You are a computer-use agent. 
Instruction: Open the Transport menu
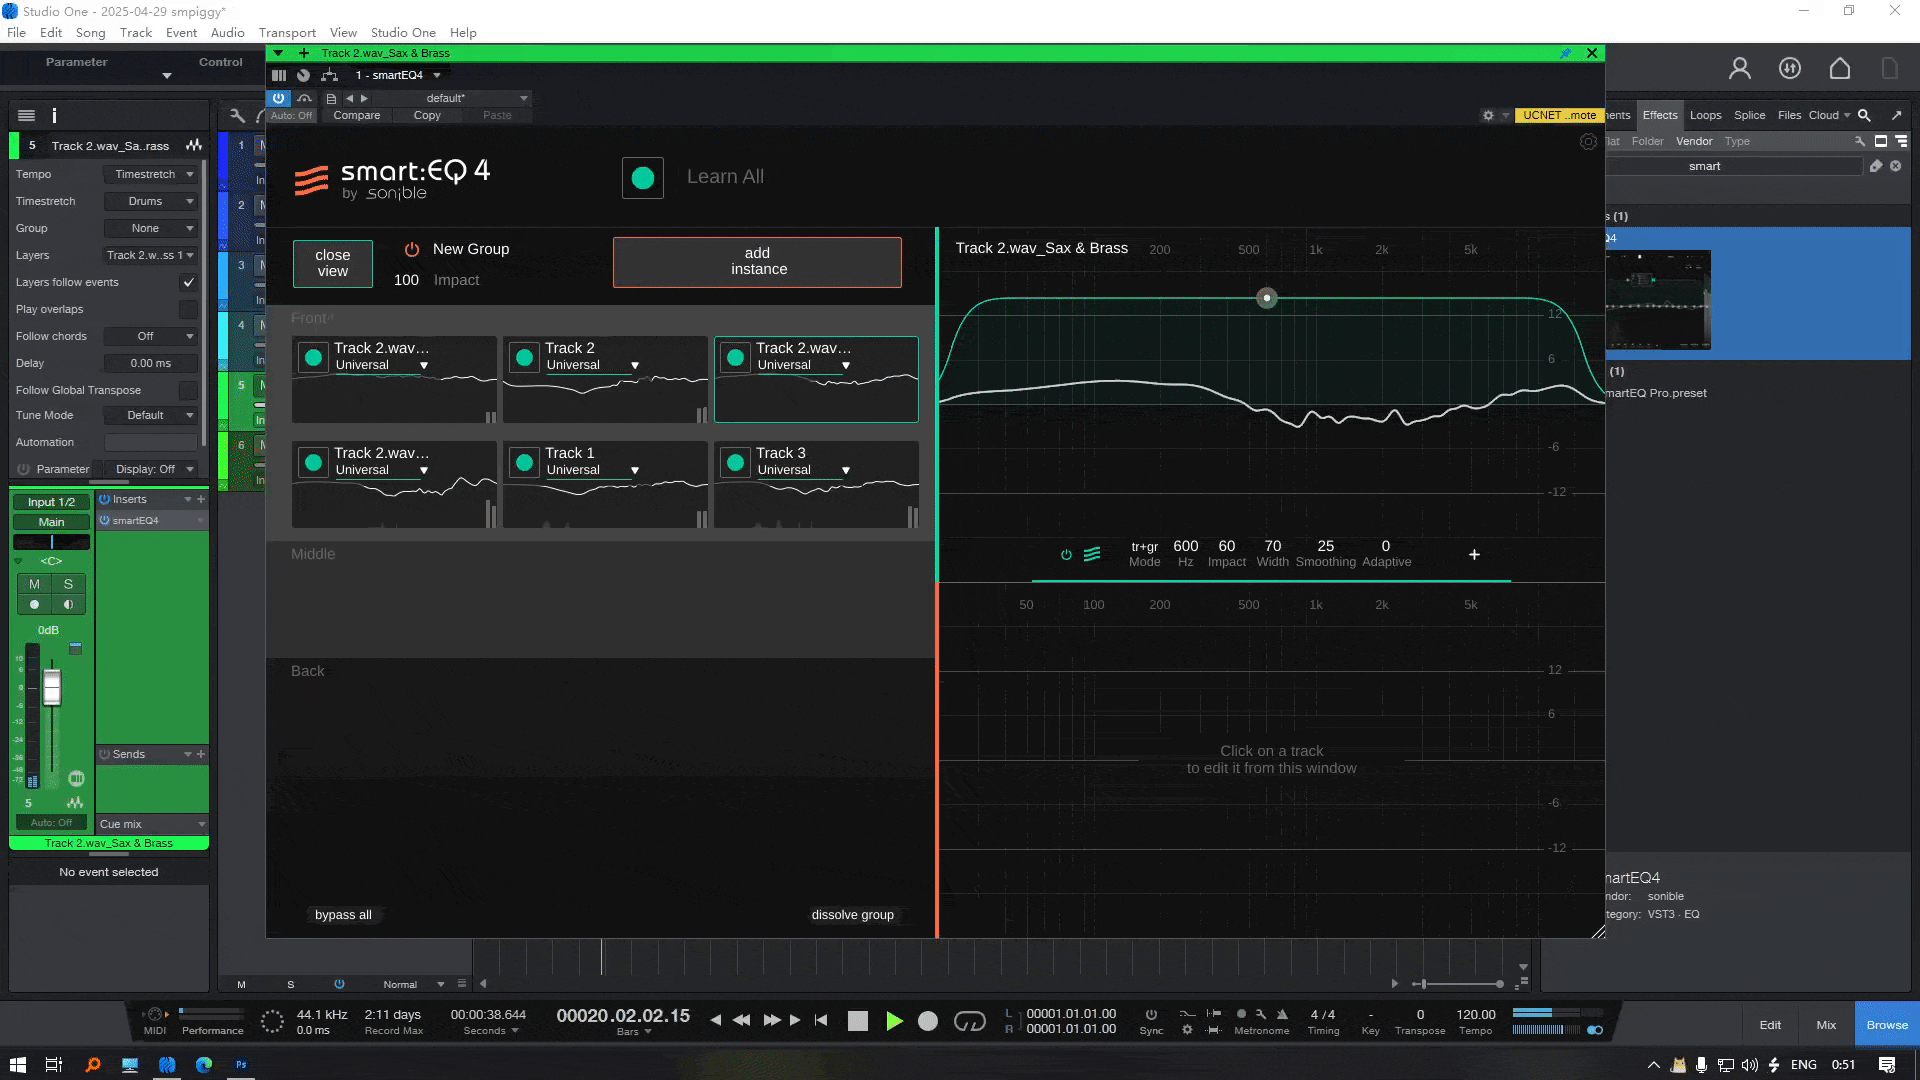click(x=287, y=33)
